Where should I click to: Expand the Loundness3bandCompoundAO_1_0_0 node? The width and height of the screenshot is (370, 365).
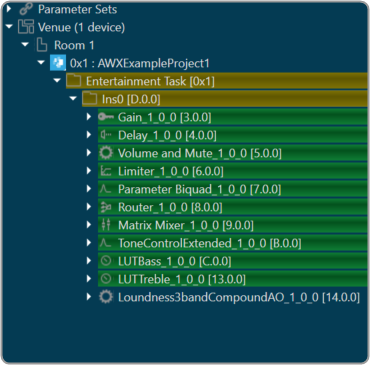point(89,297)
